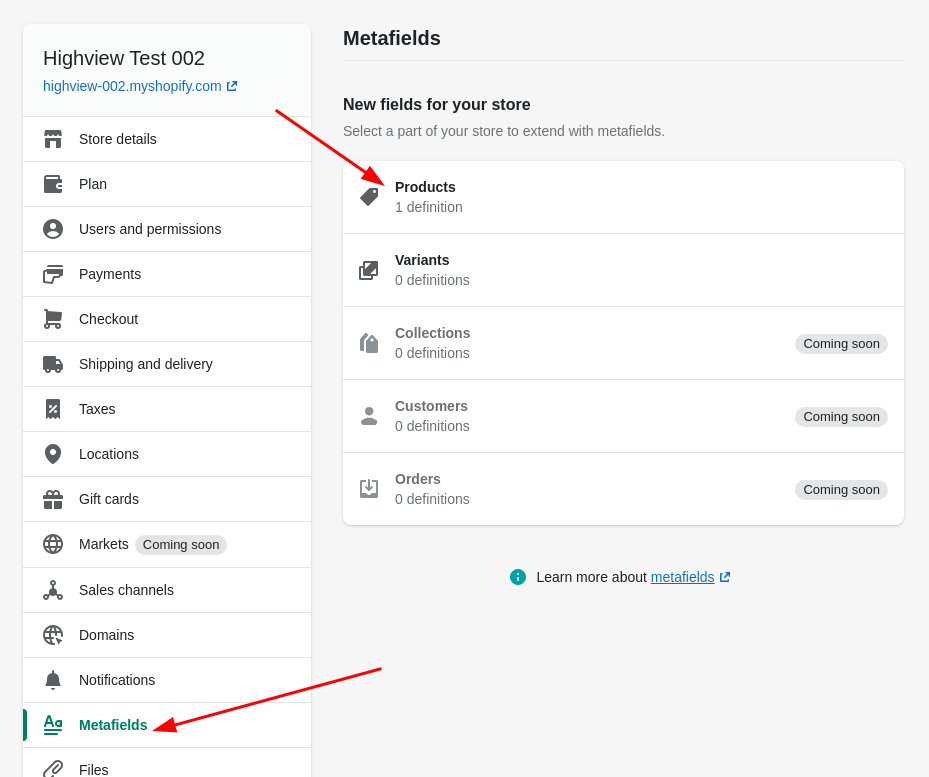
Task: Click the Taxes receipt icon
Action: [x=53, y=409]
